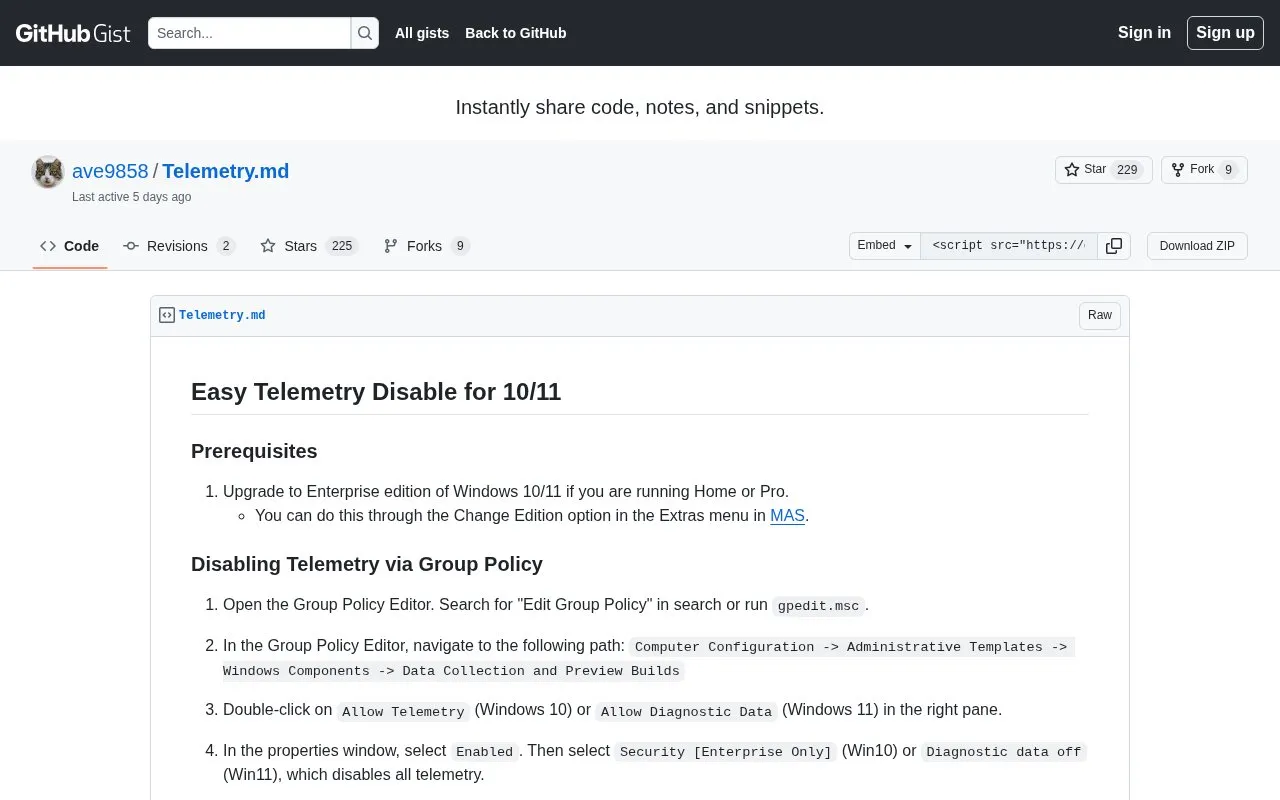Select the Allow Diagnostic Data code text

[686, 712]
